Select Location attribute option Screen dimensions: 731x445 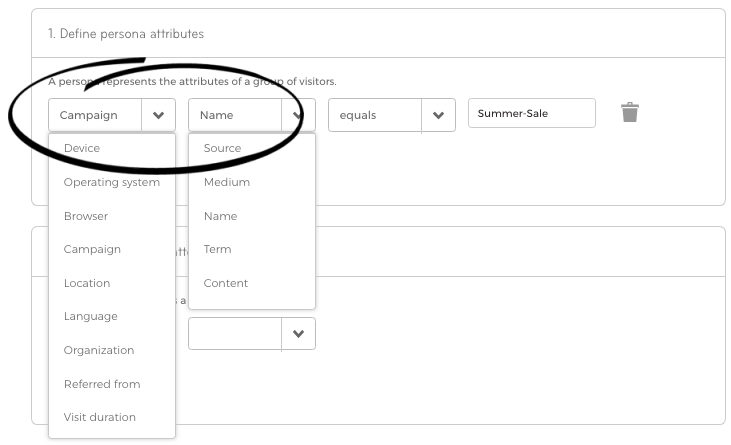[87, 283]
